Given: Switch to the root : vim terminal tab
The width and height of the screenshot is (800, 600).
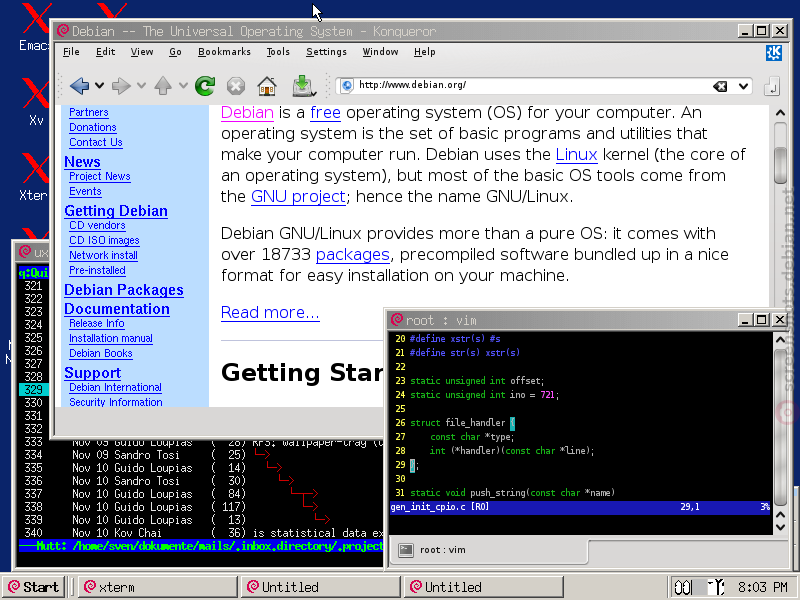Looking at the screenshot, I should click(489, 550).
